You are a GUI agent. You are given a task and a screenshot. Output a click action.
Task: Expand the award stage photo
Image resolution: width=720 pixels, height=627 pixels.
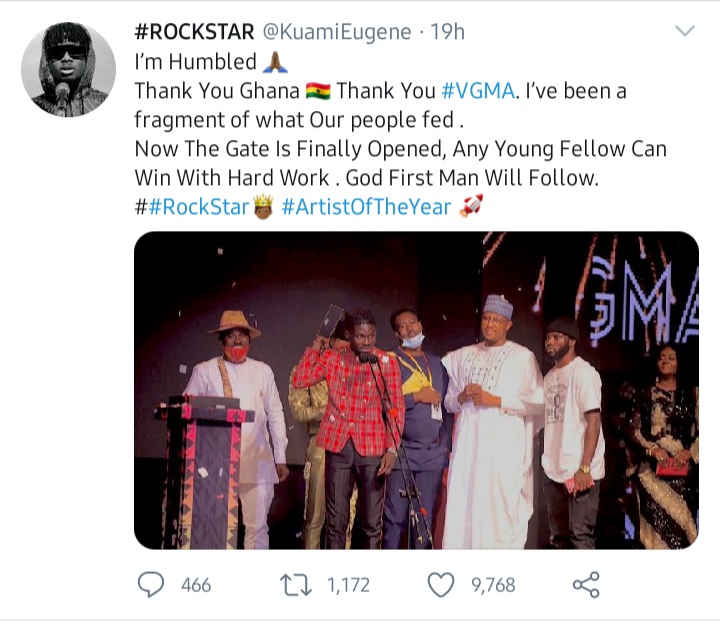(416, 390)
